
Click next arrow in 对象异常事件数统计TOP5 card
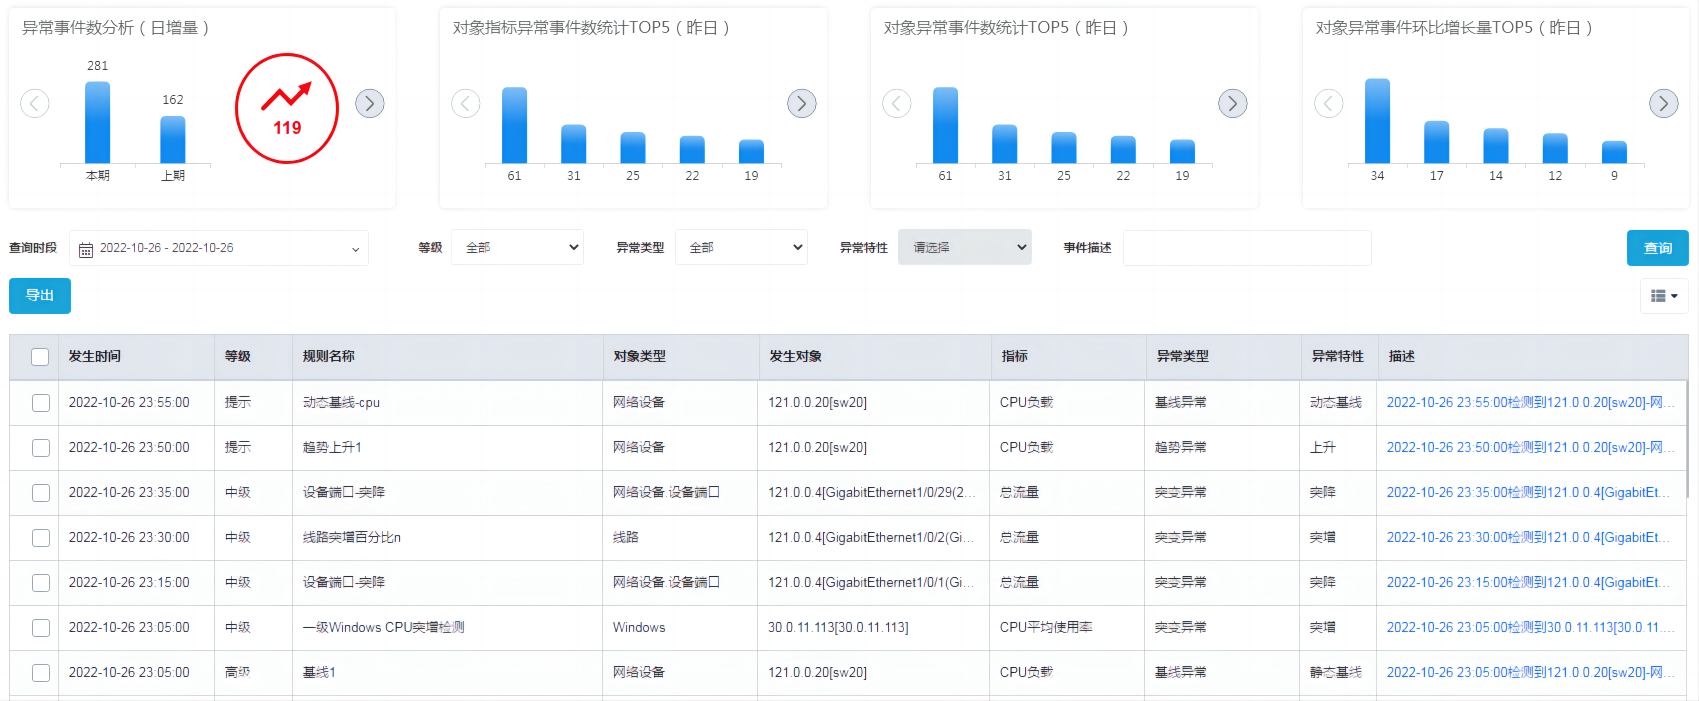coord(1232,103)
